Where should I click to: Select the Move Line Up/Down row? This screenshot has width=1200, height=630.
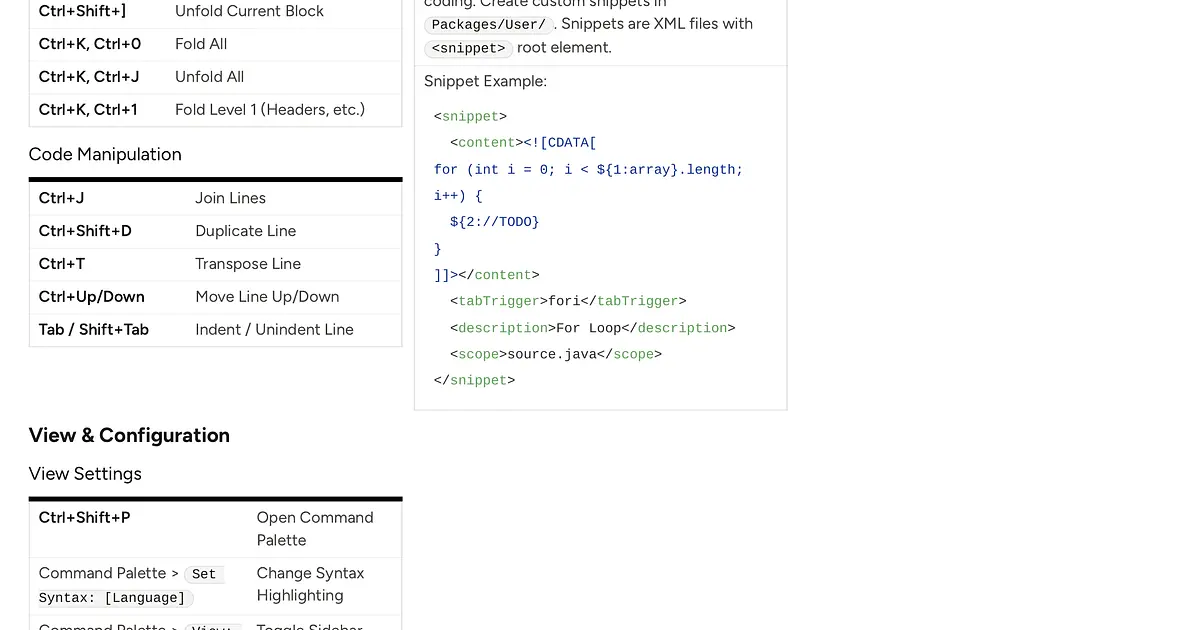pyautogui.click(x=215, y=297)
